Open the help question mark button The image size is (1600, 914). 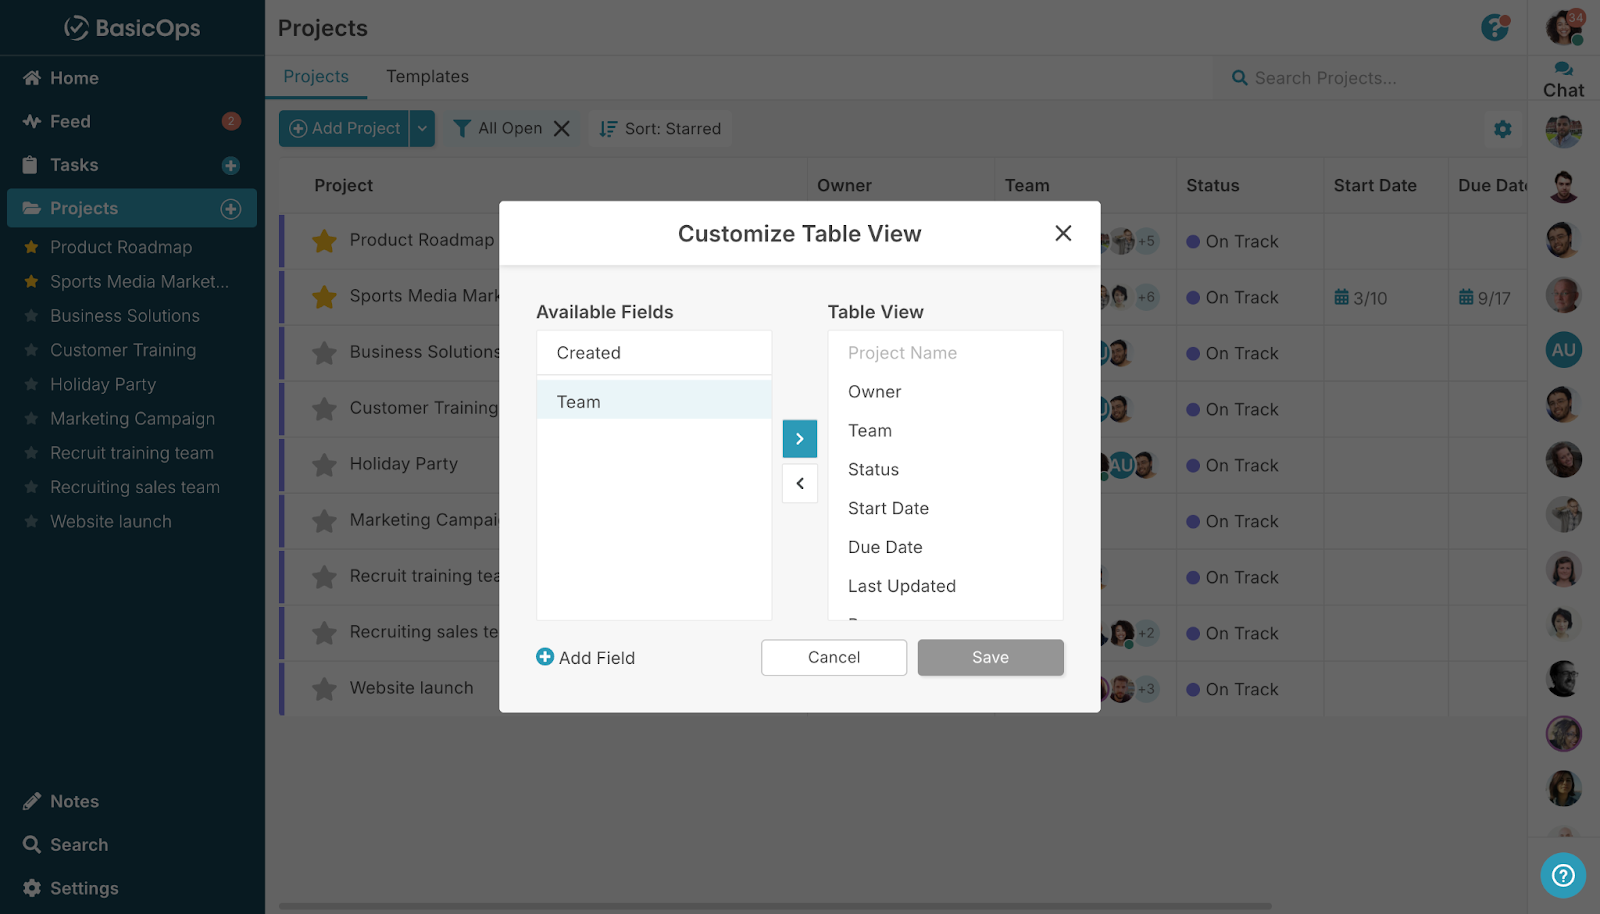coord(1562,876)
